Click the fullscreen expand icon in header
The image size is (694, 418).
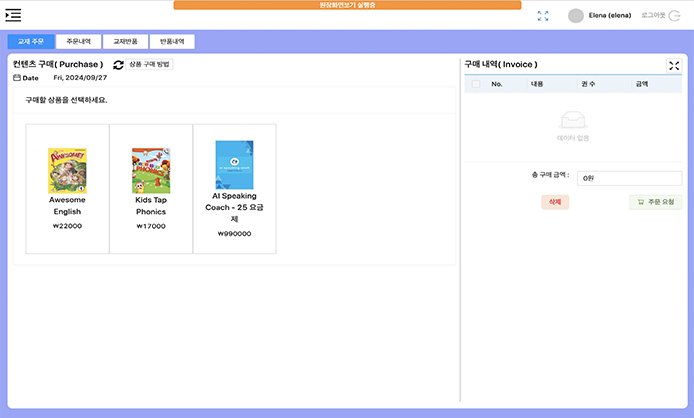point(543,16)
